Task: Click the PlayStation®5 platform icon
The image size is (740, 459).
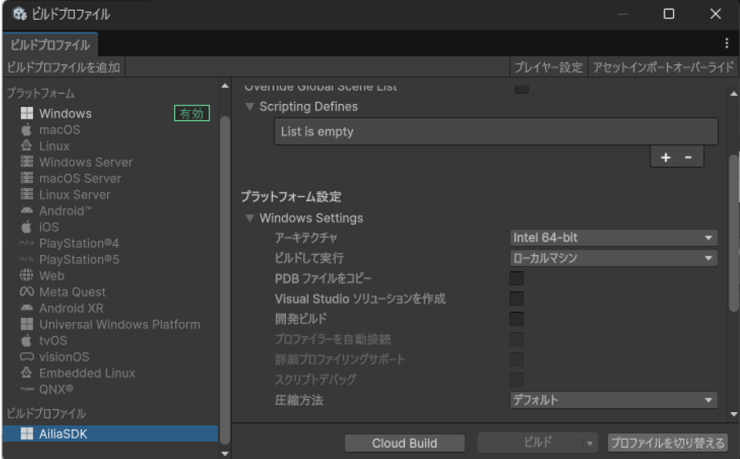Action: point(27,259)
